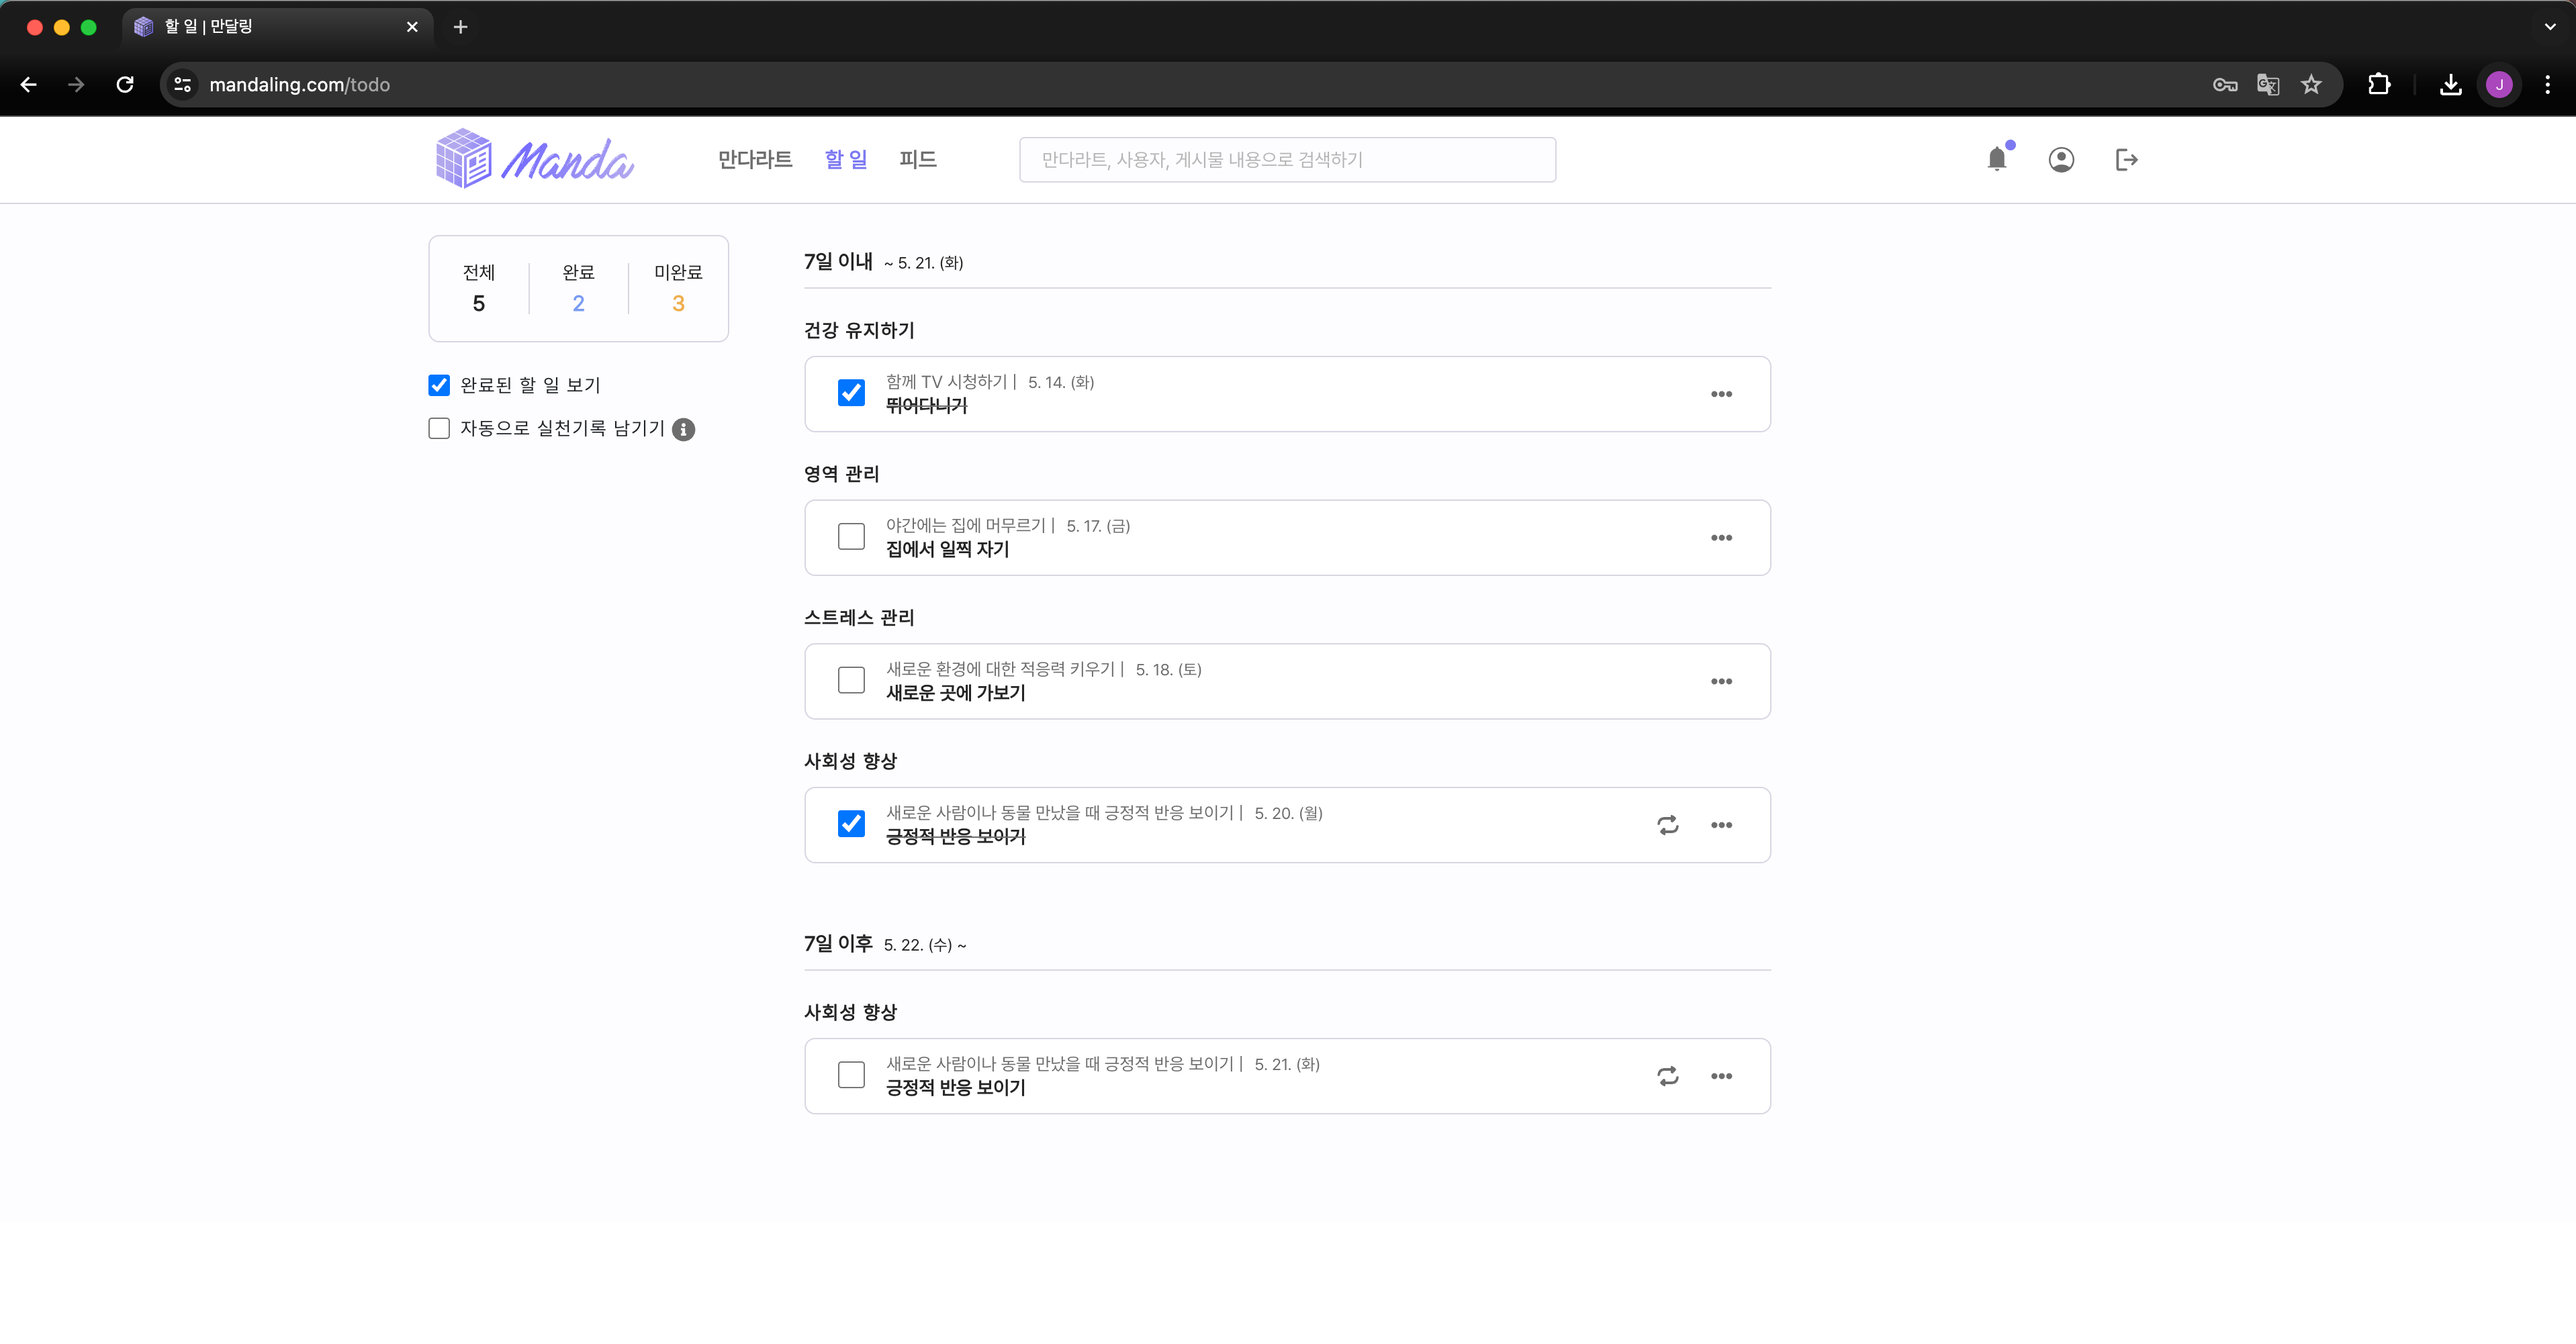Open browser downloads

[2450, 85]
